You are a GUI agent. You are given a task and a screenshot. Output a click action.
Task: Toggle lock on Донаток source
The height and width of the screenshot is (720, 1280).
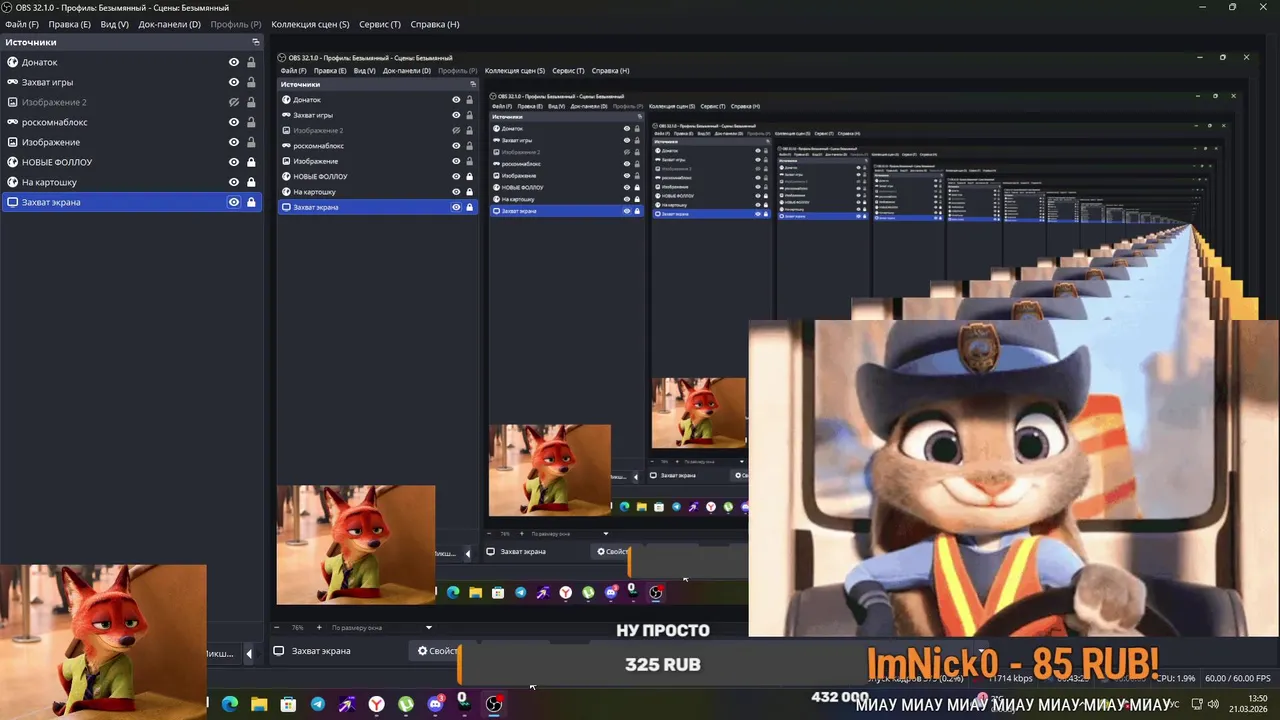click(251, 62)
